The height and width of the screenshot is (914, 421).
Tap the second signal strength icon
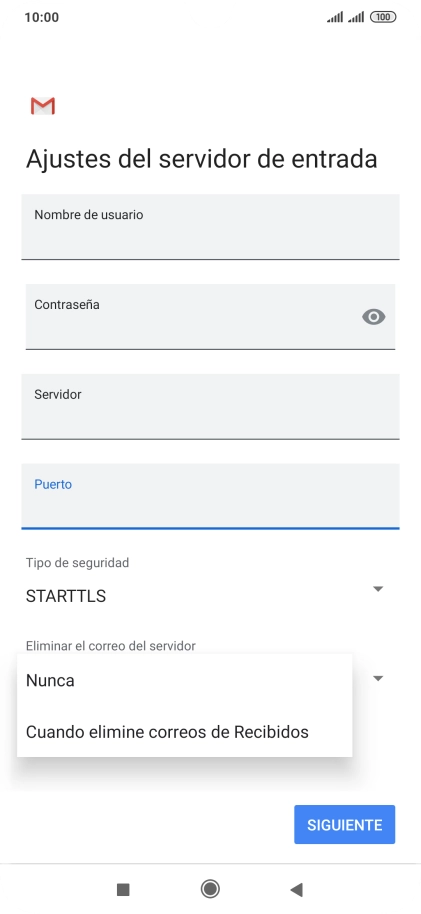(x=356, y=17)
